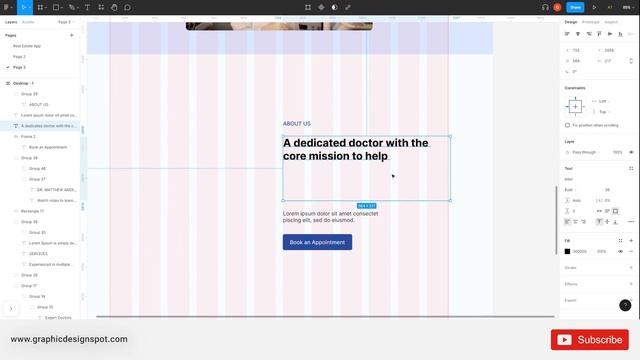Select the Hand tool
Viewport: 640px width, 360px height.
(114, 7)
